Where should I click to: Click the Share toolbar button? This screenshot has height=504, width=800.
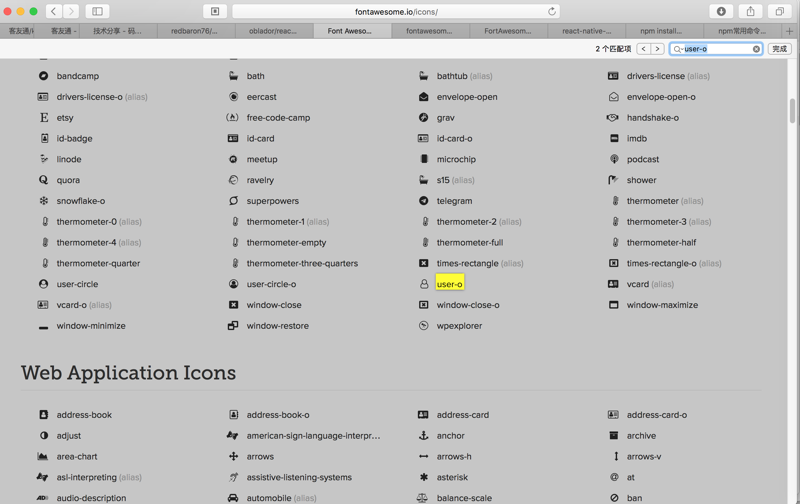tap(750, 11)
